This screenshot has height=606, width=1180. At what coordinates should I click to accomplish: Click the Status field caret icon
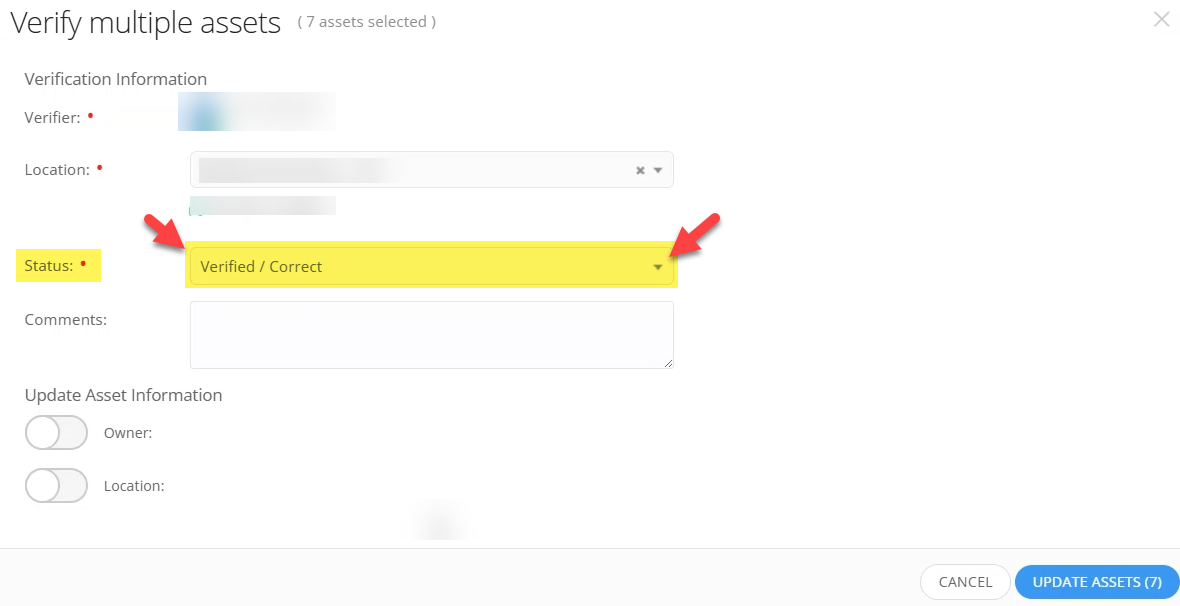(x=657, y=266)
